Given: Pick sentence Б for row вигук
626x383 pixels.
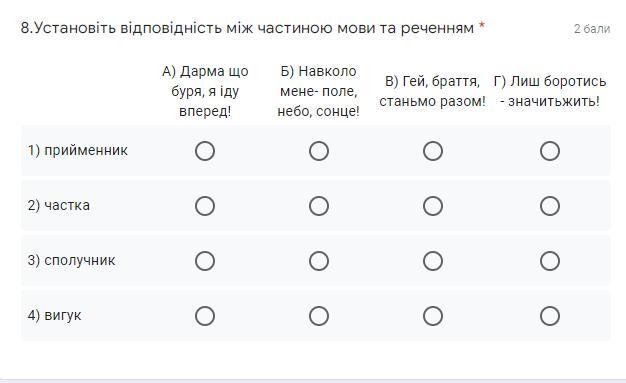Looking at the screenshot, I should 319,316.
